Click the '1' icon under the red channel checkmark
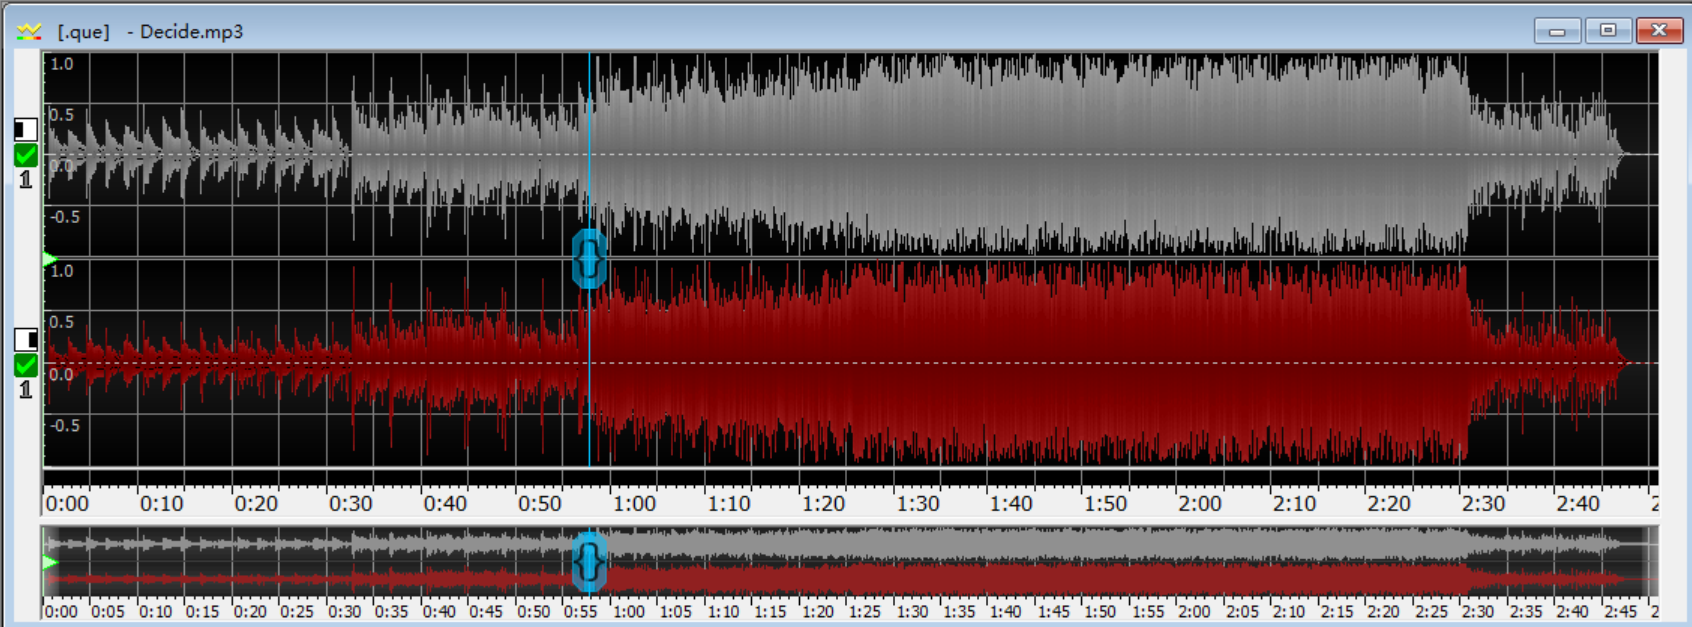The image size is (1692, 627). click(26, 390)
